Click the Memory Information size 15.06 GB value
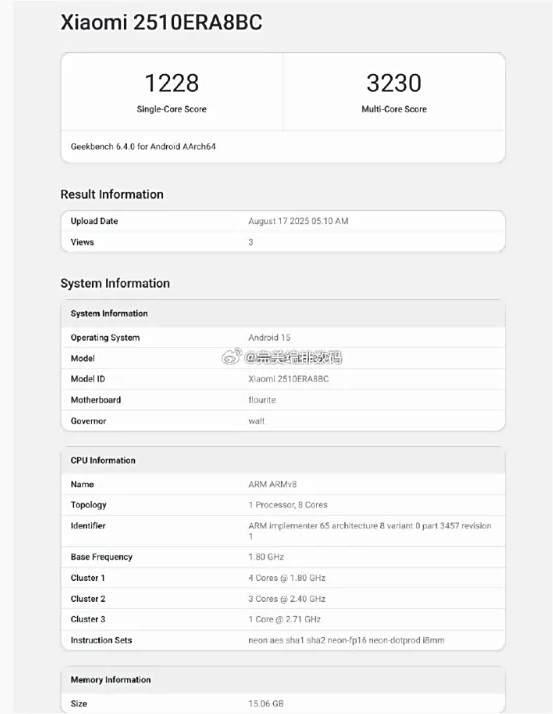The width and height of the screenshot is (553, 714). 266,704
